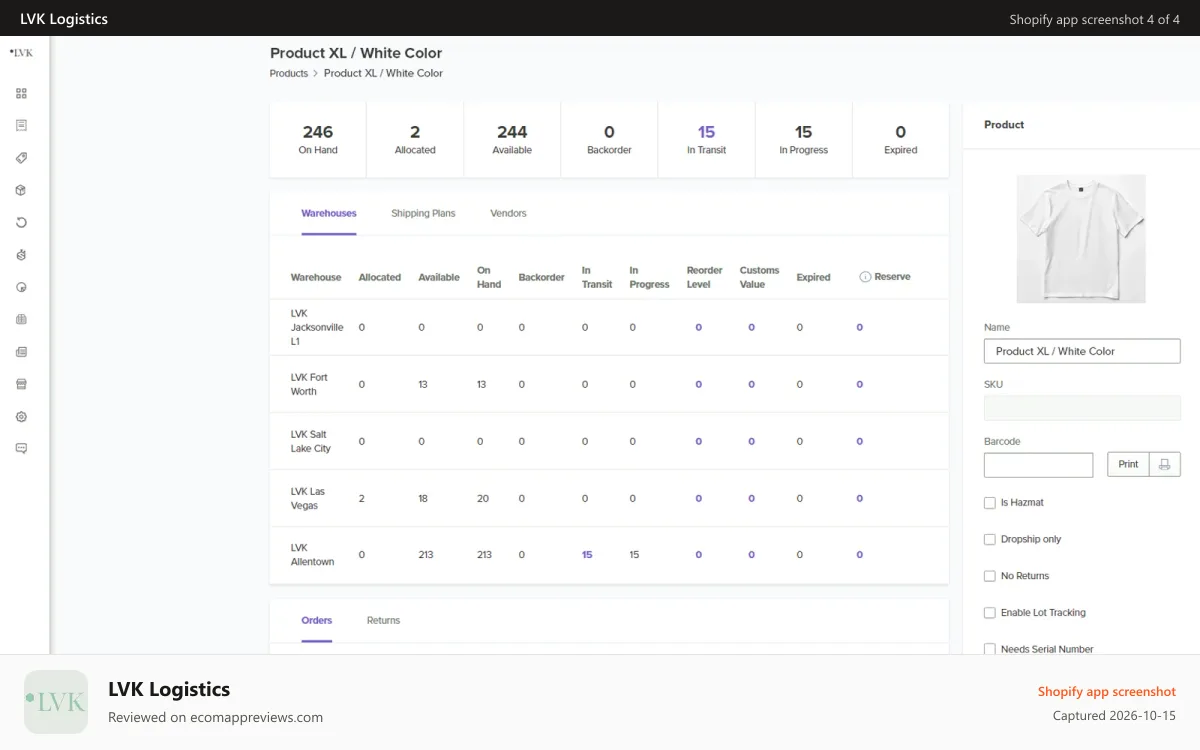The width and height of the screenshot is (1200, 750).
Task: Click the Barcode input field
Action: 1038,465
